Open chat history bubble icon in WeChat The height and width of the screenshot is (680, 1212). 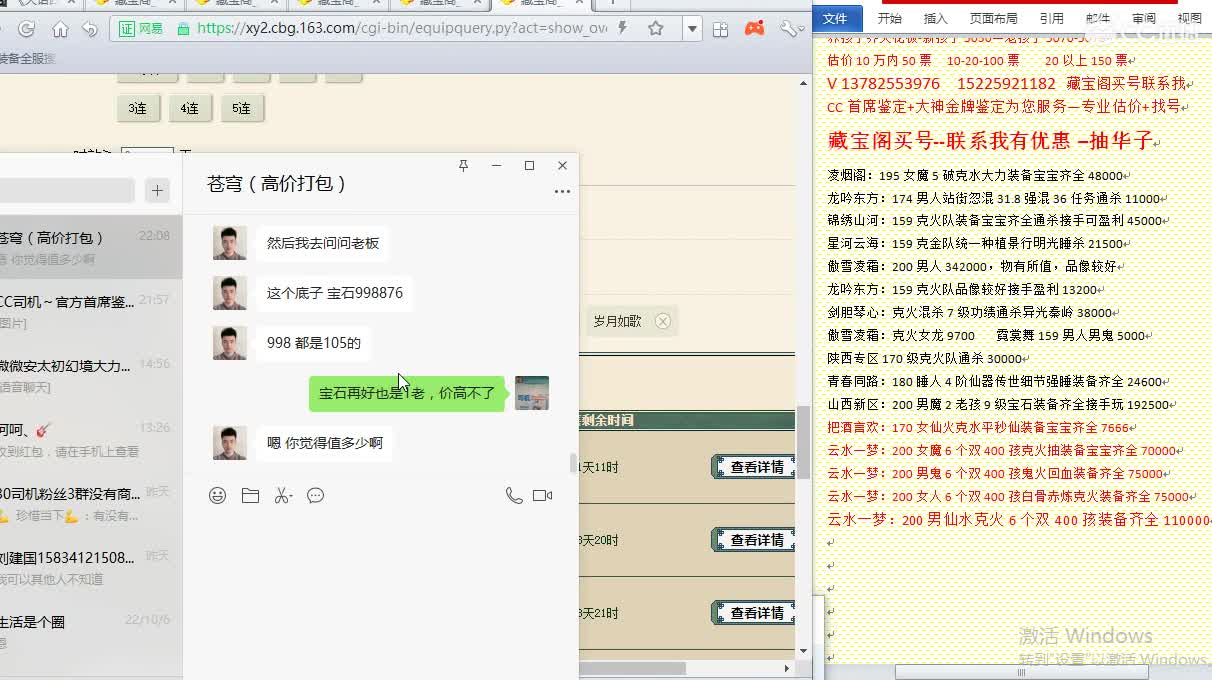click(316, 495)
